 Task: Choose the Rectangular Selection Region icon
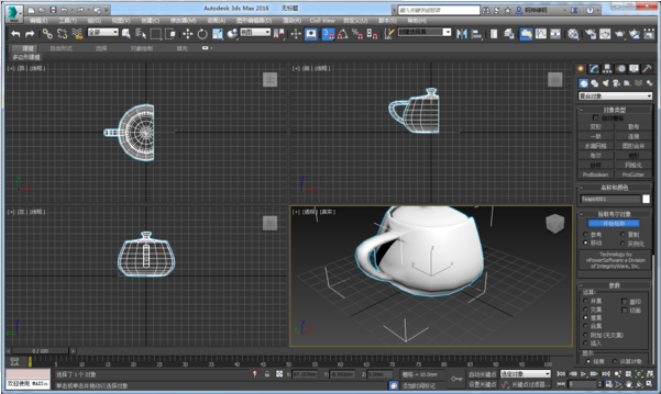(156, 34)
